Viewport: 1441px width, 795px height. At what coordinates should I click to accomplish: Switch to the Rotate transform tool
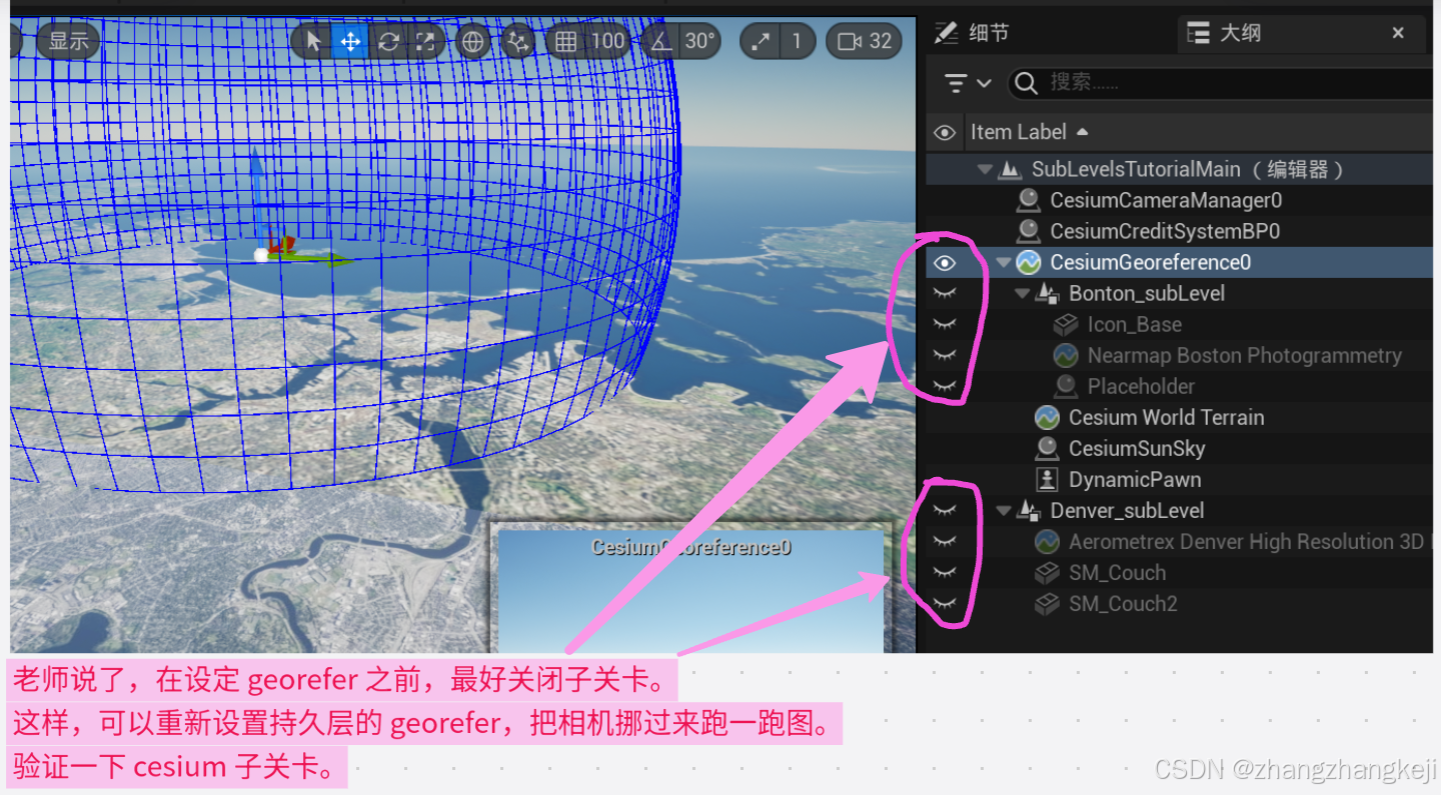[x=388, y=41]
